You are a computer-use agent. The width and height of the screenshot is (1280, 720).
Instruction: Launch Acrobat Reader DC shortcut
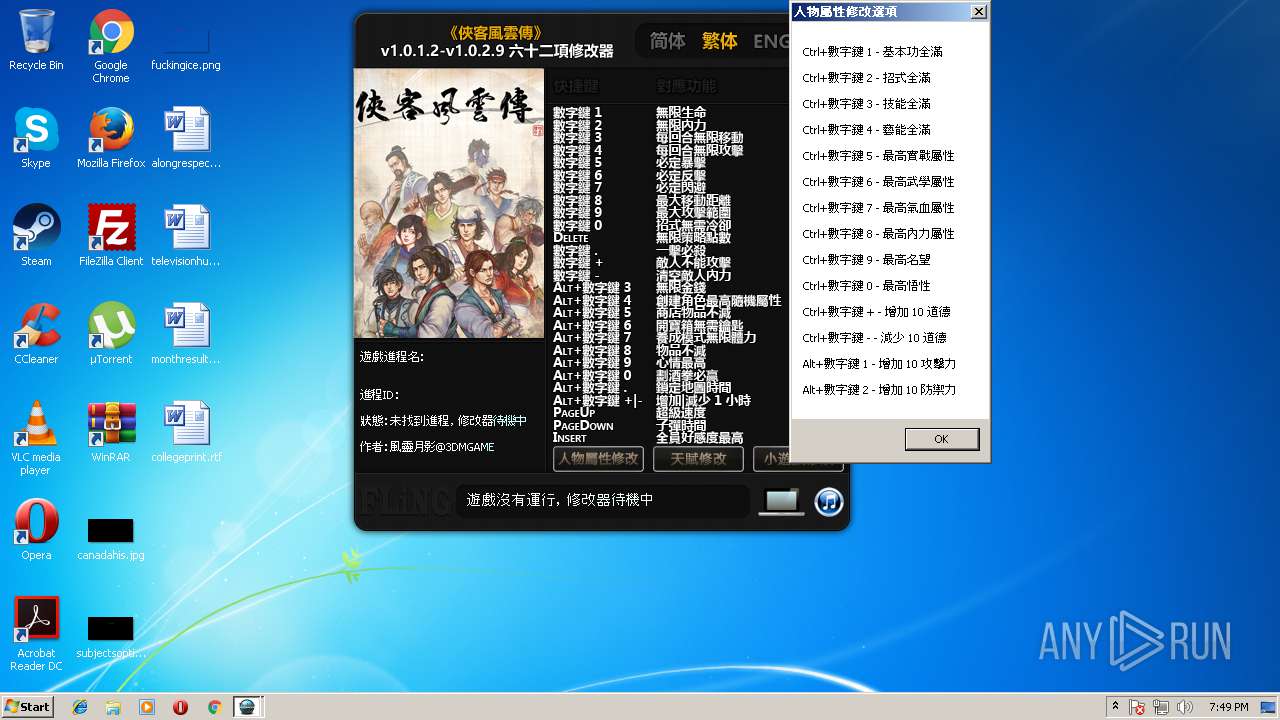(x=36, y=634)
